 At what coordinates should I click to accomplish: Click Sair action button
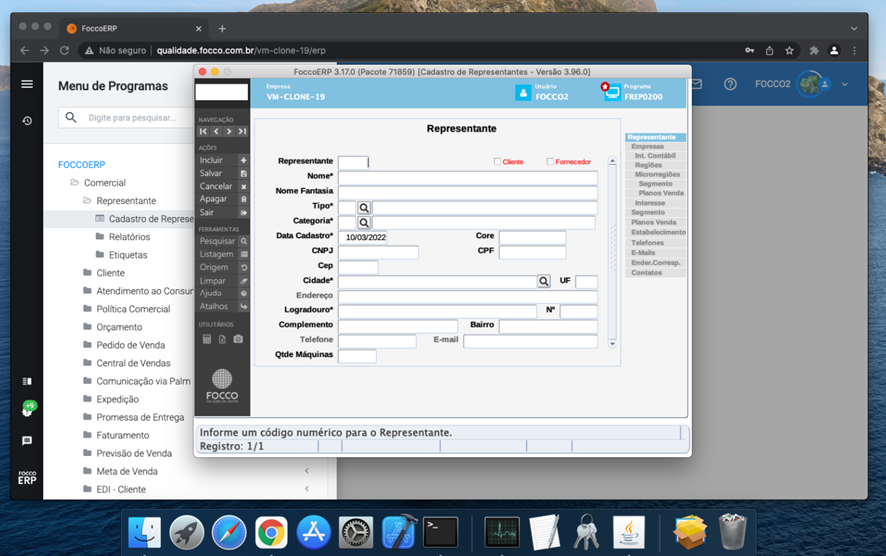click(223, 212)
